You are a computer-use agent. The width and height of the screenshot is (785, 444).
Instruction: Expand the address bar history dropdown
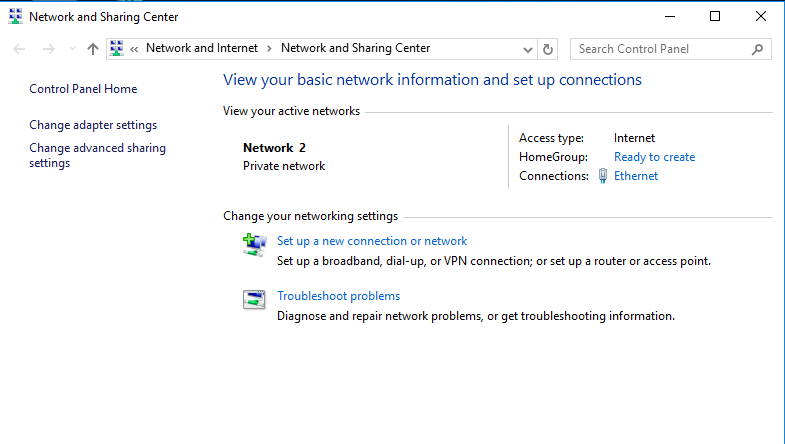click(x=527, y=49)
